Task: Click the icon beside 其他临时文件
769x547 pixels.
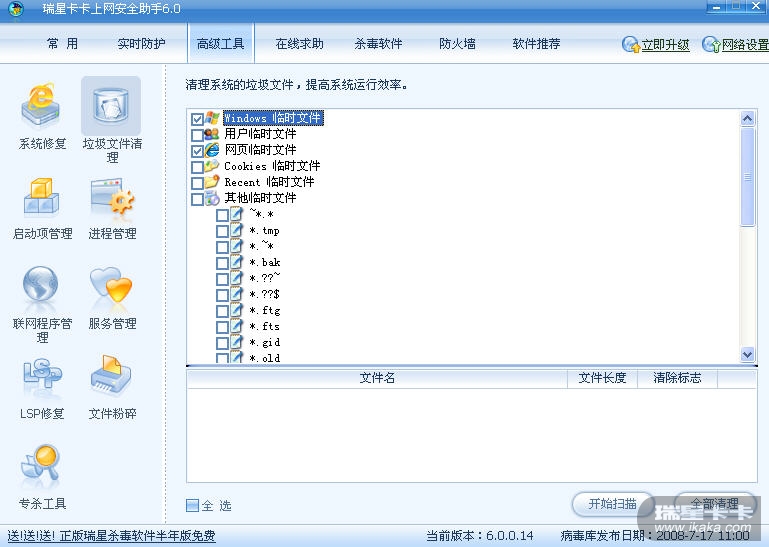Action: pyautogui.click(x=212, y=198)
